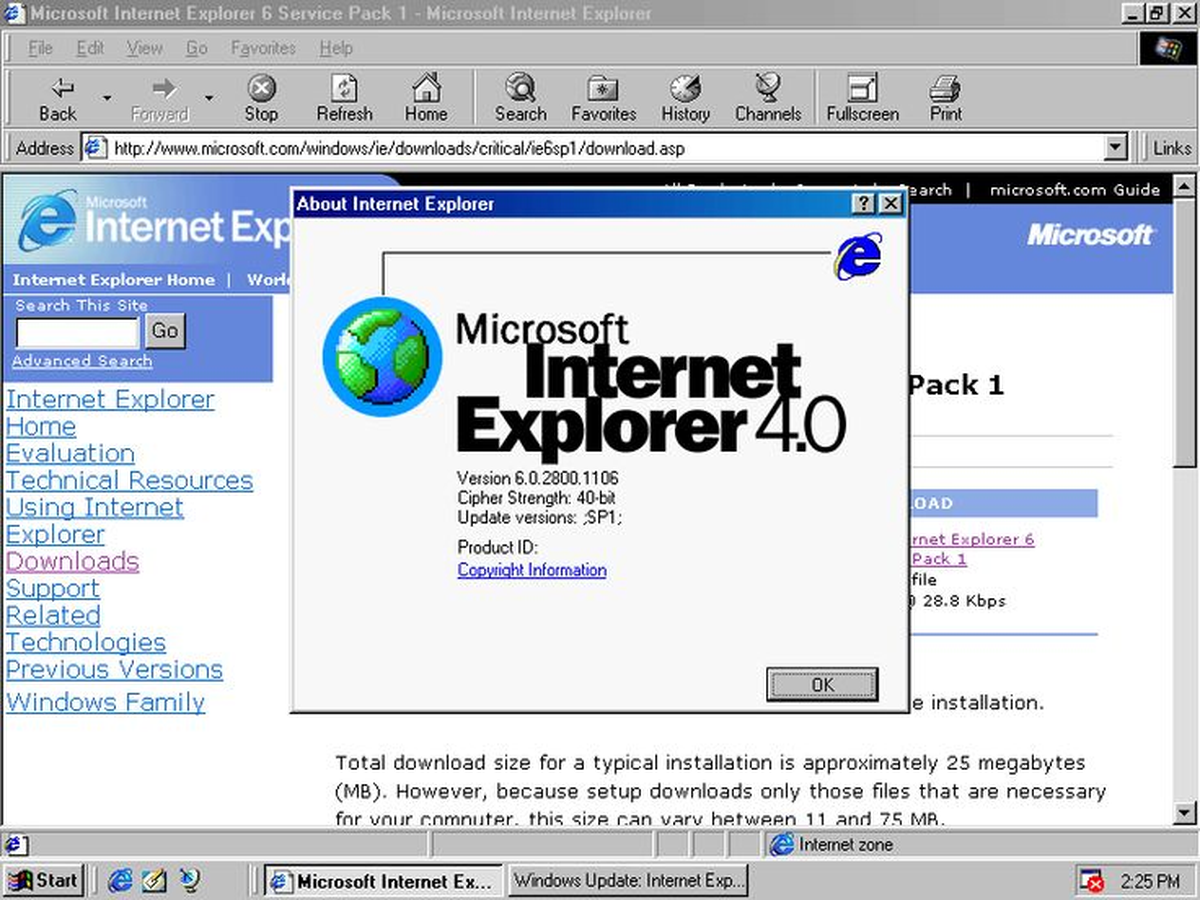The image size is (1200, 900).
Task: Open the Search toolbar icon
Action: point(520,89)
